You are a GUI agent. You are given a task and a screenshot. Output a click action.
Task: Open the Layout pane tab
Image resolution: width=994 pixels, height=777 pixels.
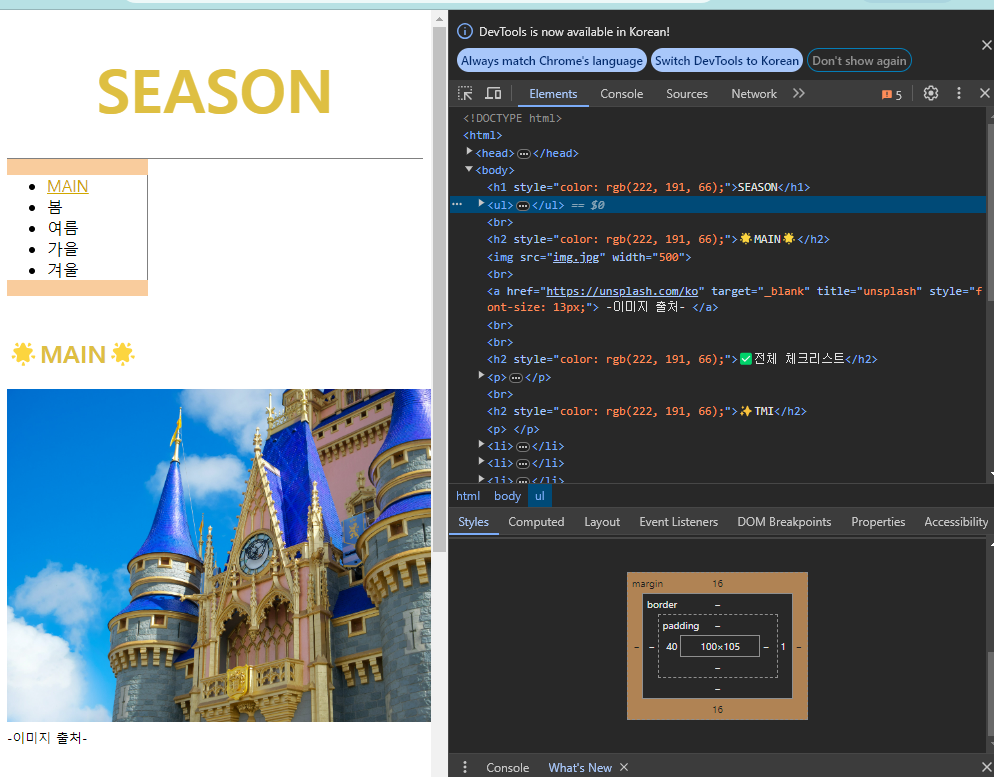click(x=602, y=522)
